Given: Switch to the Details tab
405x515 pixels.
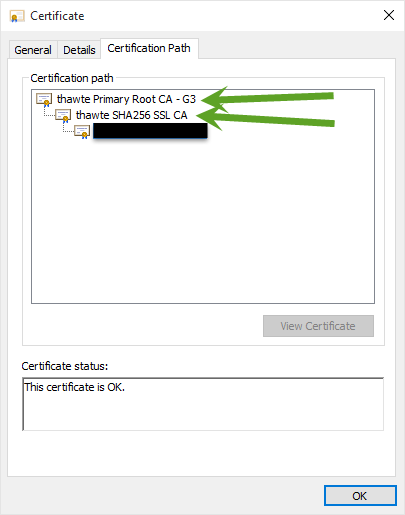Looking at the screenshot, I should [79, 50].
